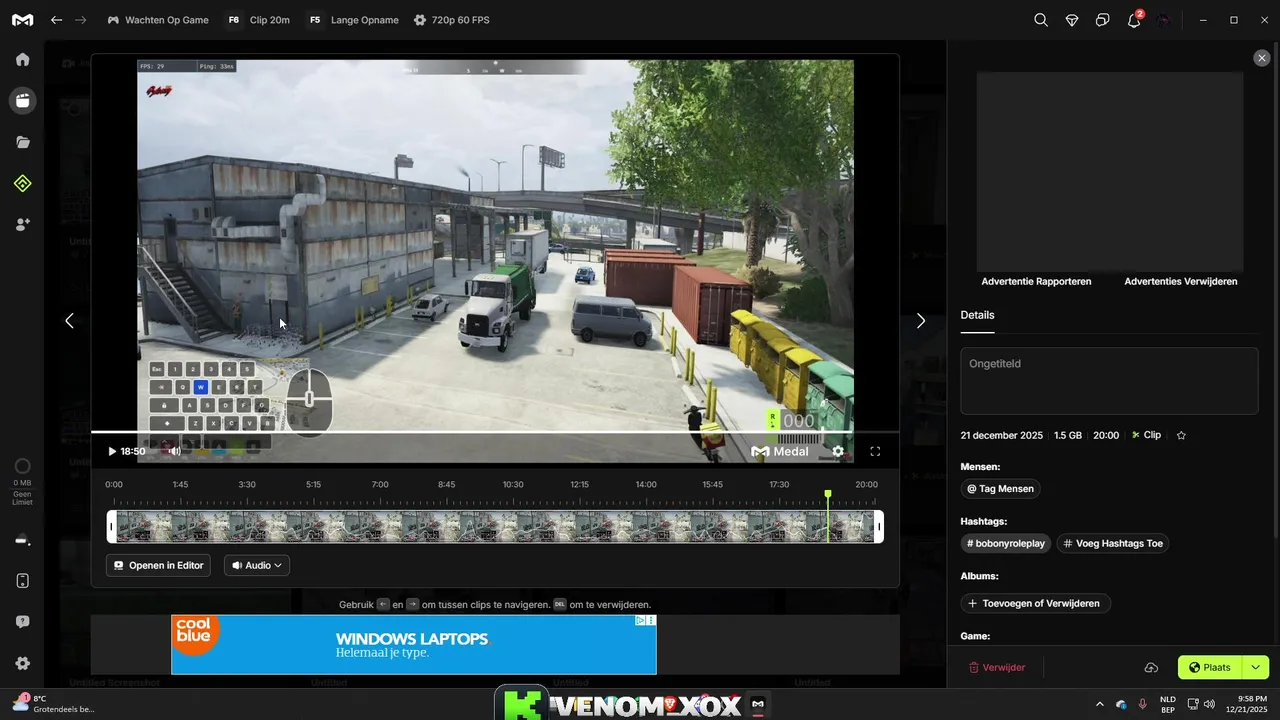The height and width of the screenshot is (720, 1280).
Task: Go back with the left arrow in the title bar
Action: pyautogui.click(x=57, y=20)
